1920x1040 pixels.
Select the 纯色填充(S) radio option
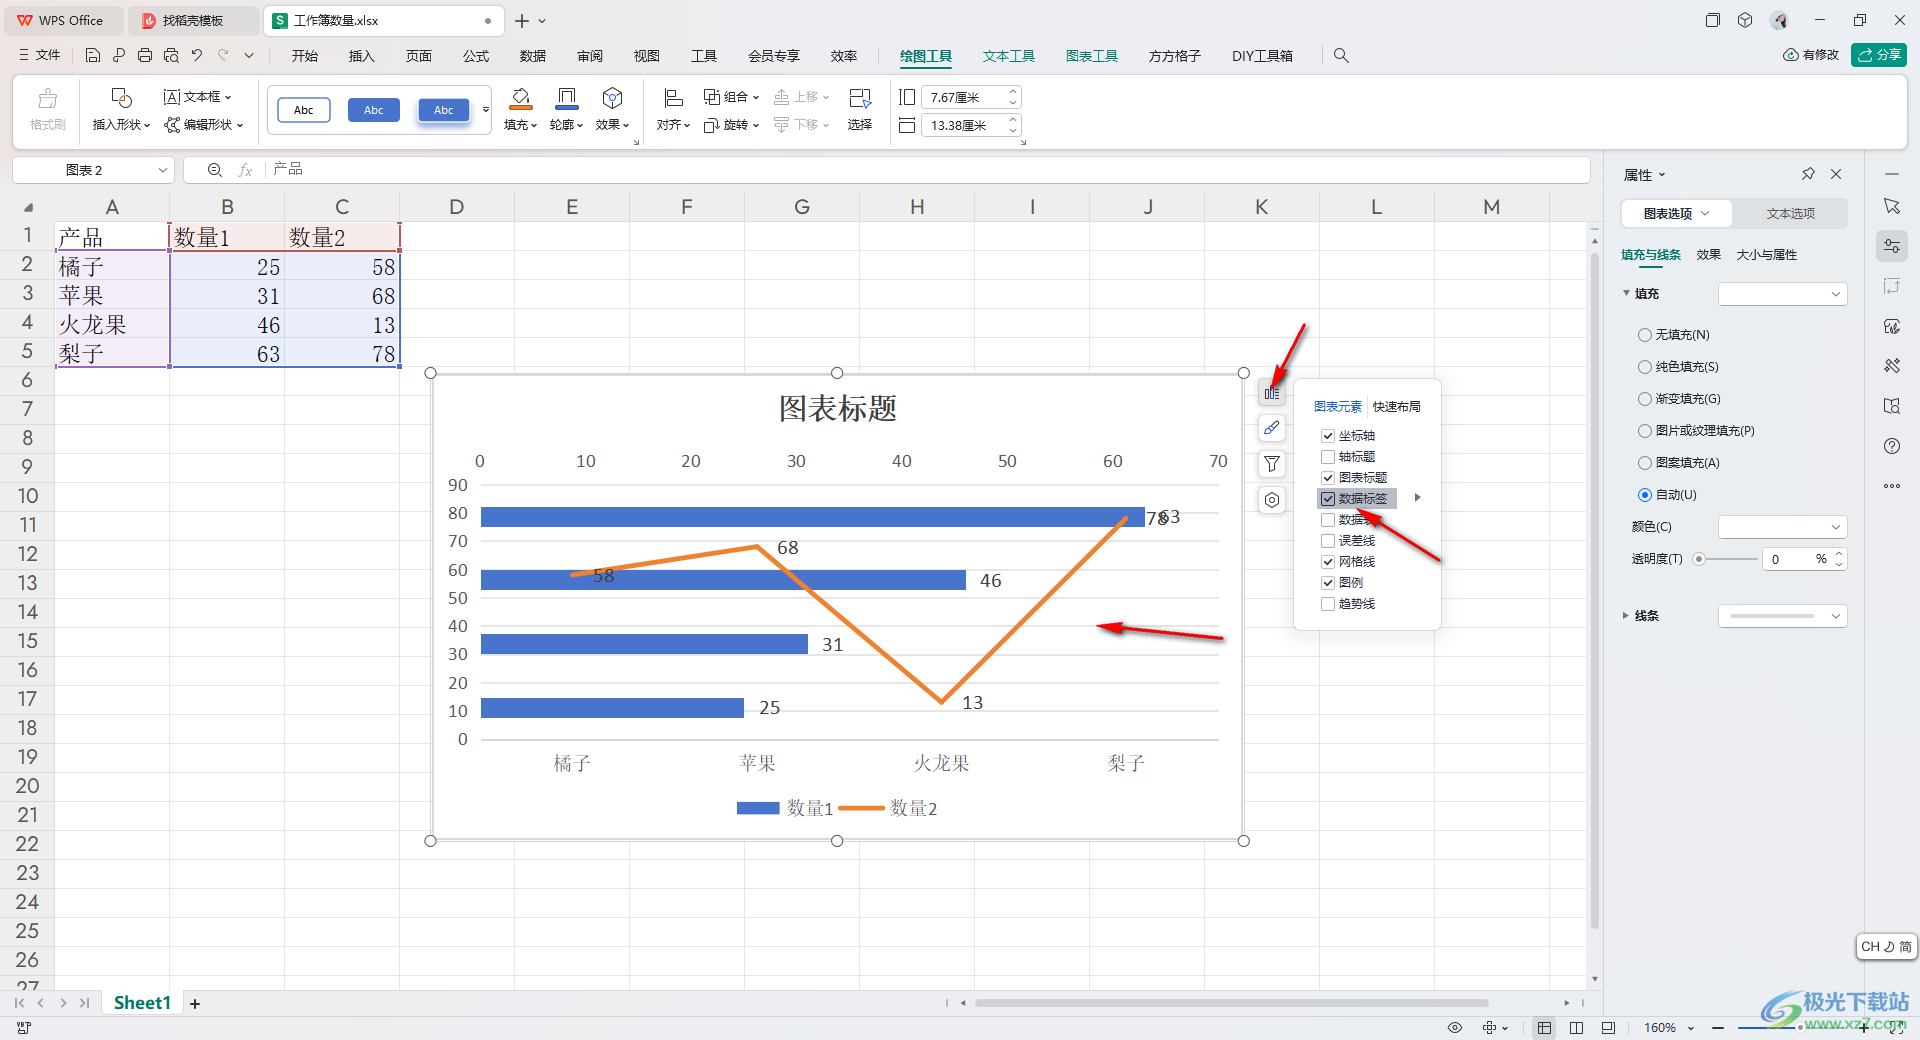[1645, 367]
